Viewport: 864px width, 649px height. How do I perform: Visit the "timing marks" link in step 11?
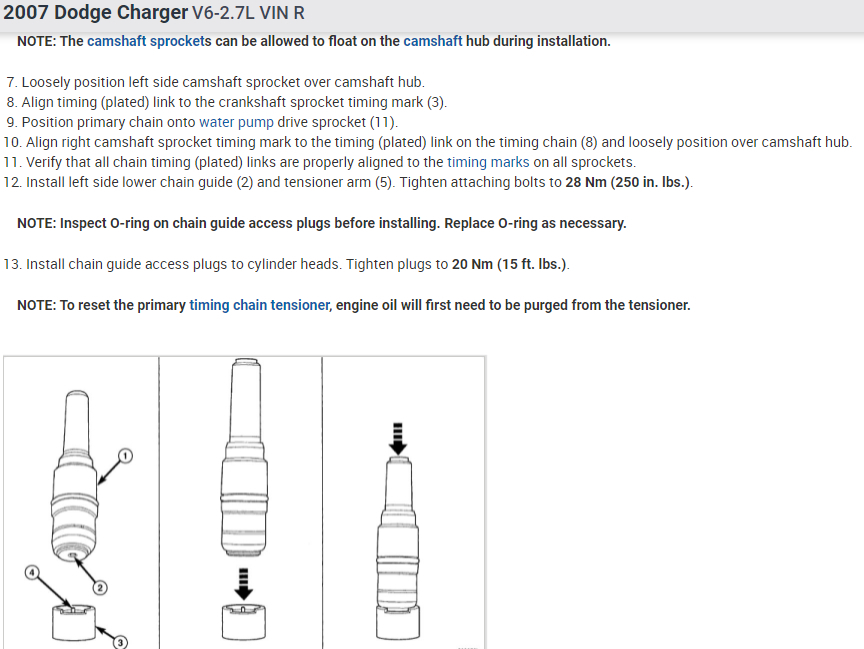tap(488, 162)
